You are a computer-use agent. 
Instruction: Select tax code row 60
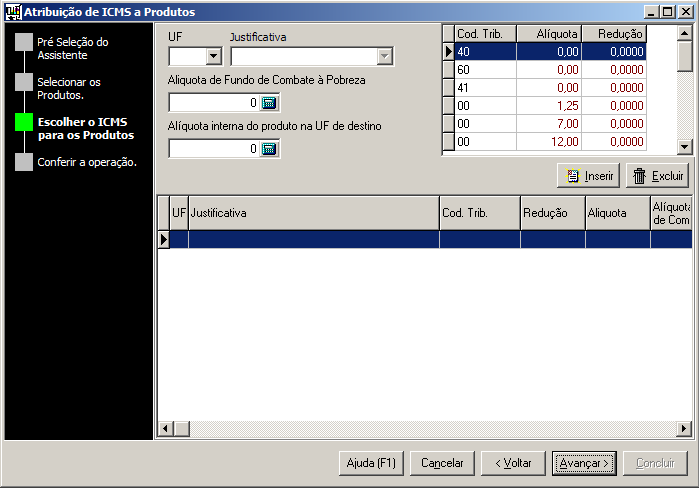(x=550, y=70)
